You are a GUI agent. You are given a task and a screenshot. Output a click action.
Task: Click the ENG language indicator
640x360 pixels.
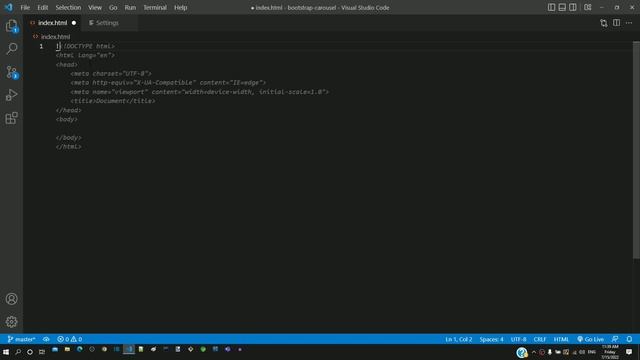pyautogui.click(x=591, y=352)
